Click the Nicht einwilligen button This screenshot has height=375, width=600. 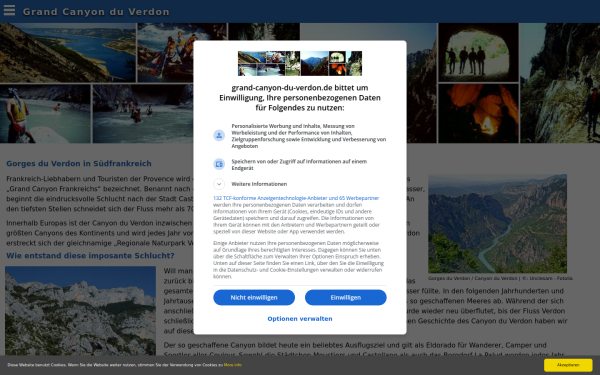(x=254, y=297)
